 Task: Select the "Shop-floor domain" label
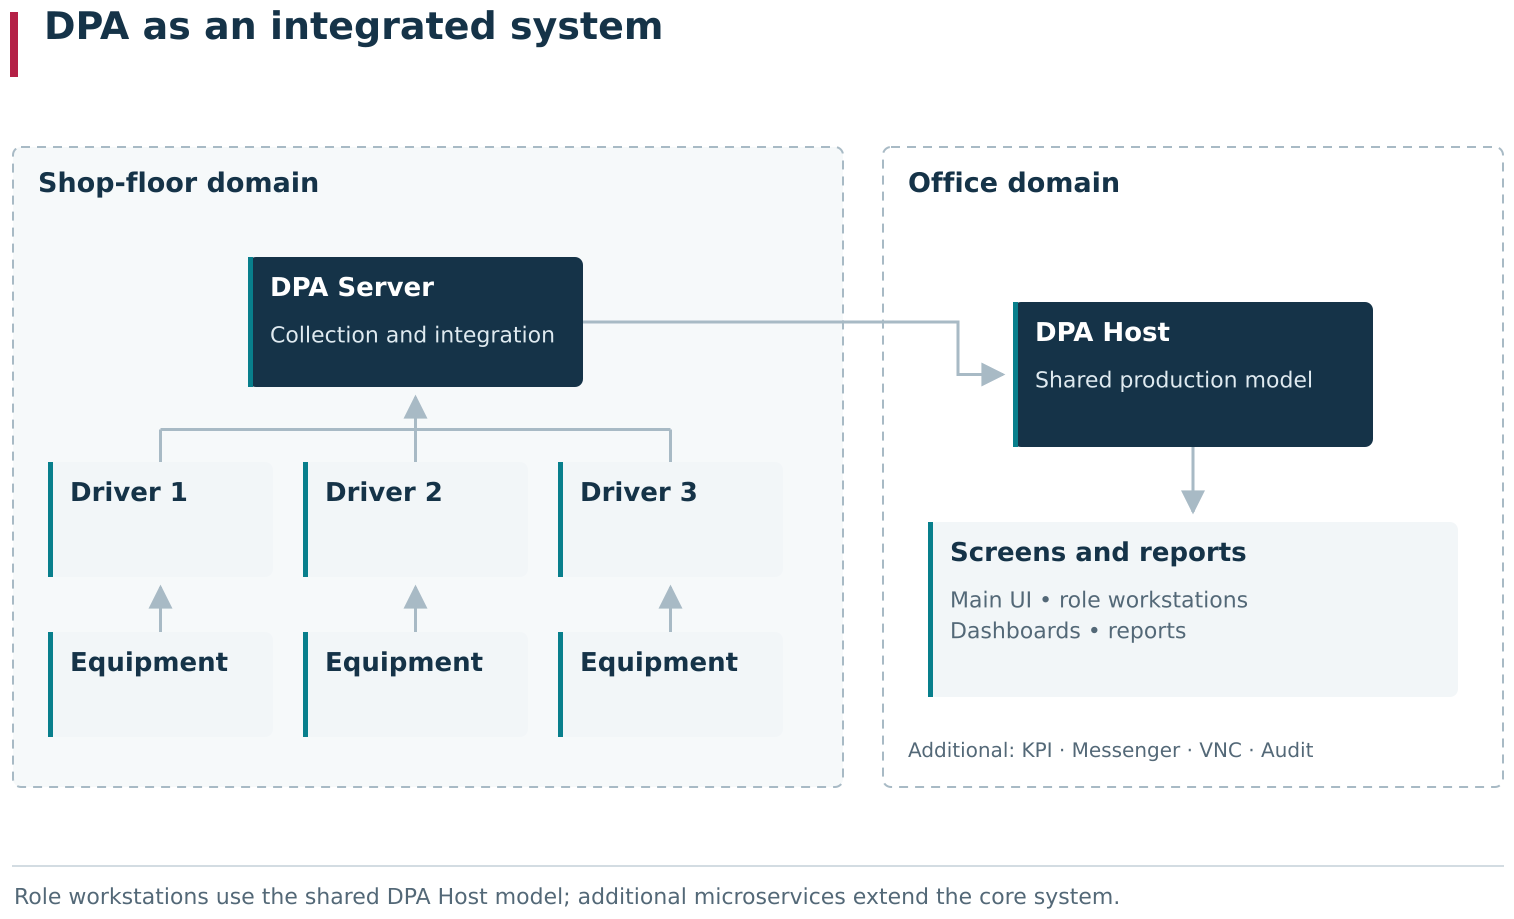click(178, 183)
